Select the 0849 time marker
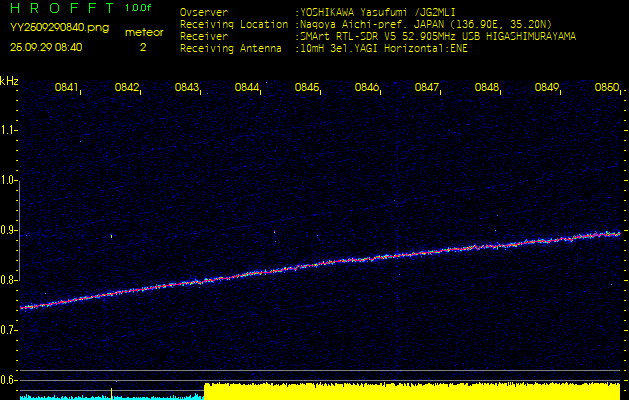 pos(547,88)
